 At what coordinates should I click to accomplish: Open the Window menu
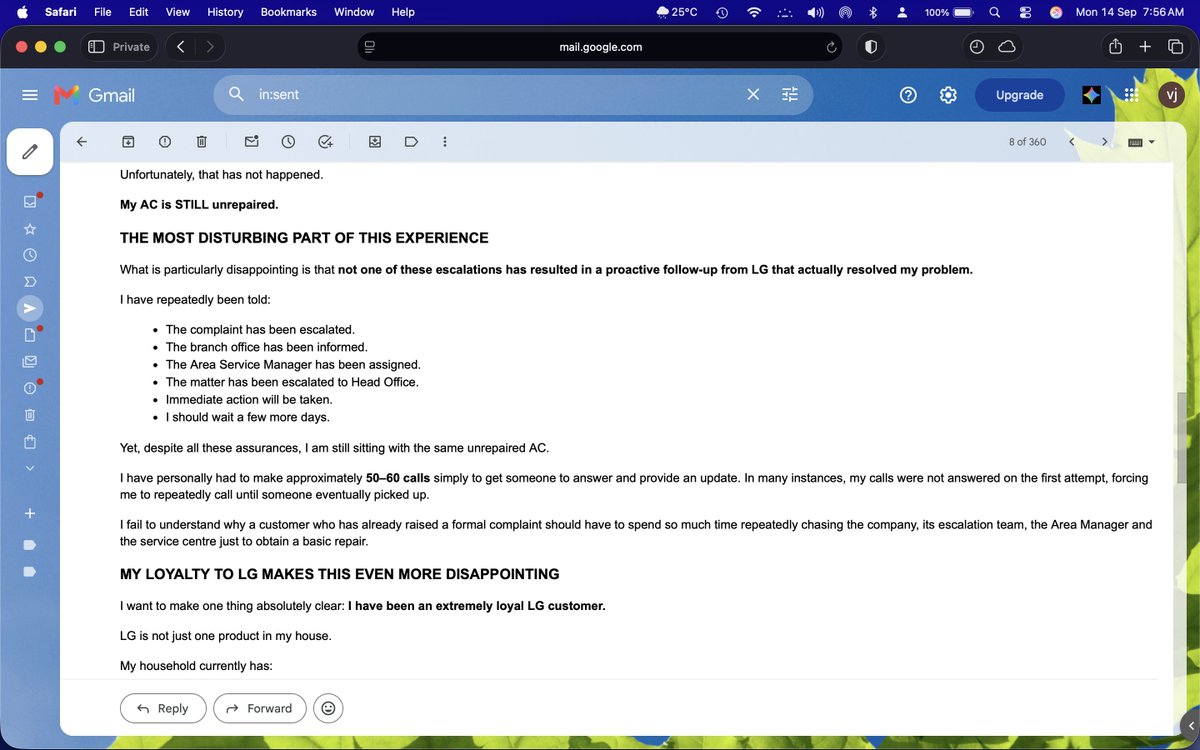pyautogui.click(x=354, y=12)
